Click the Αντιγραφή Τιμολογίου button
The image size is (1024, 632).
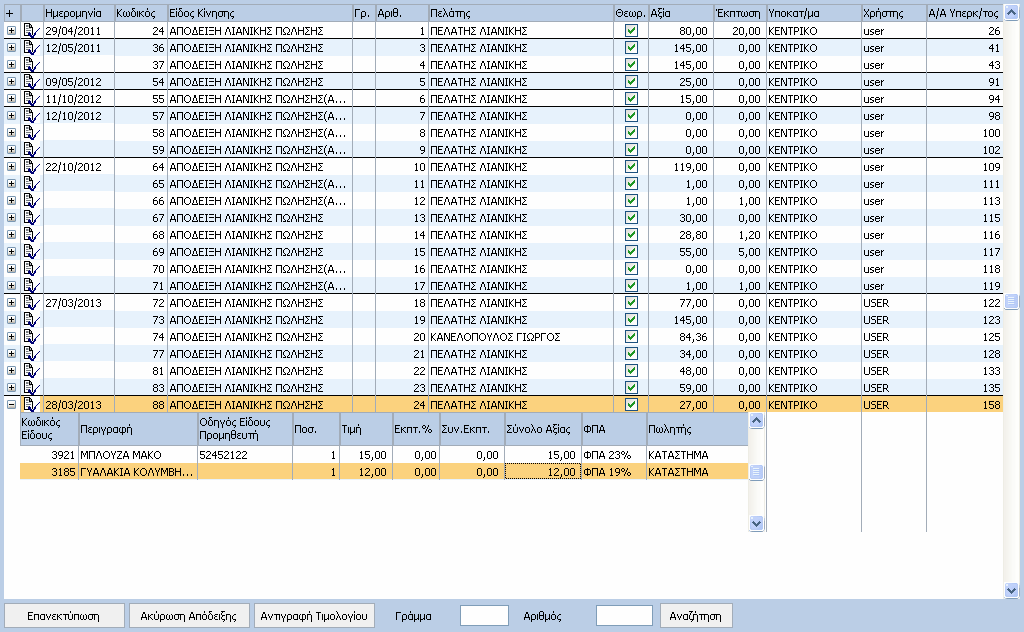(314, 616)
